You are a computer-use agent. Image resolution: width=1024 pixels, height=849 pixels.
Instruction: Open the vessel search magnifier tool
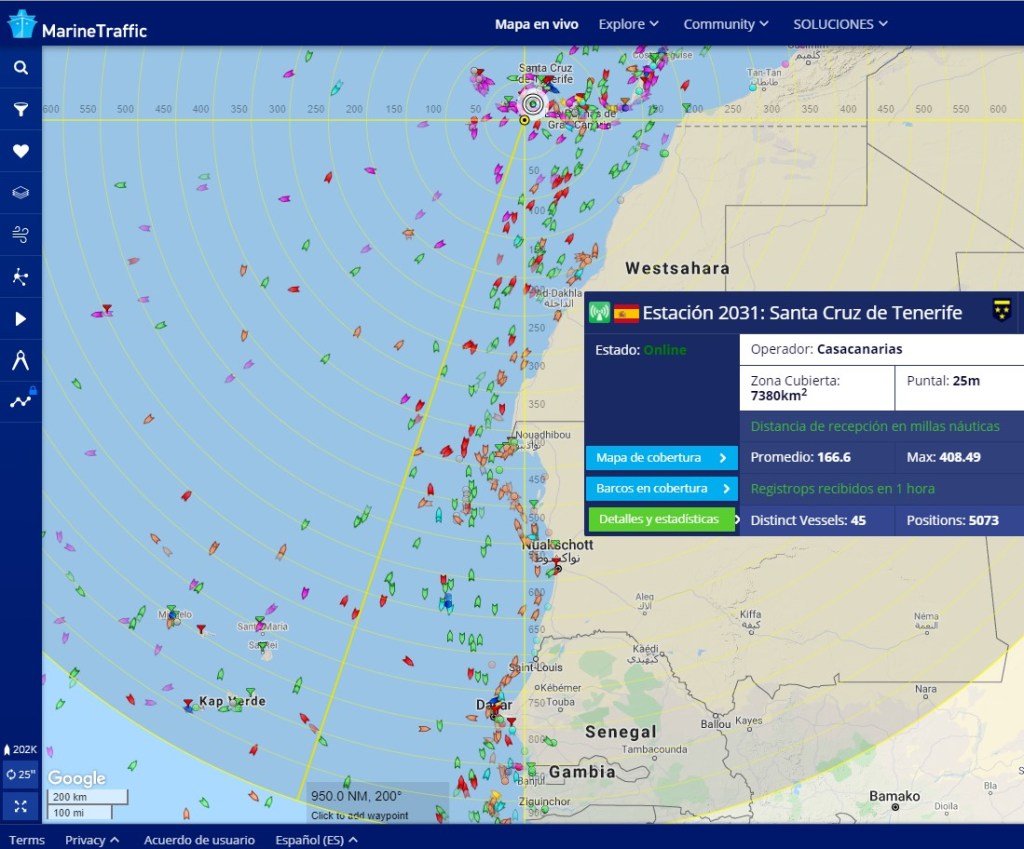point(21,68)
